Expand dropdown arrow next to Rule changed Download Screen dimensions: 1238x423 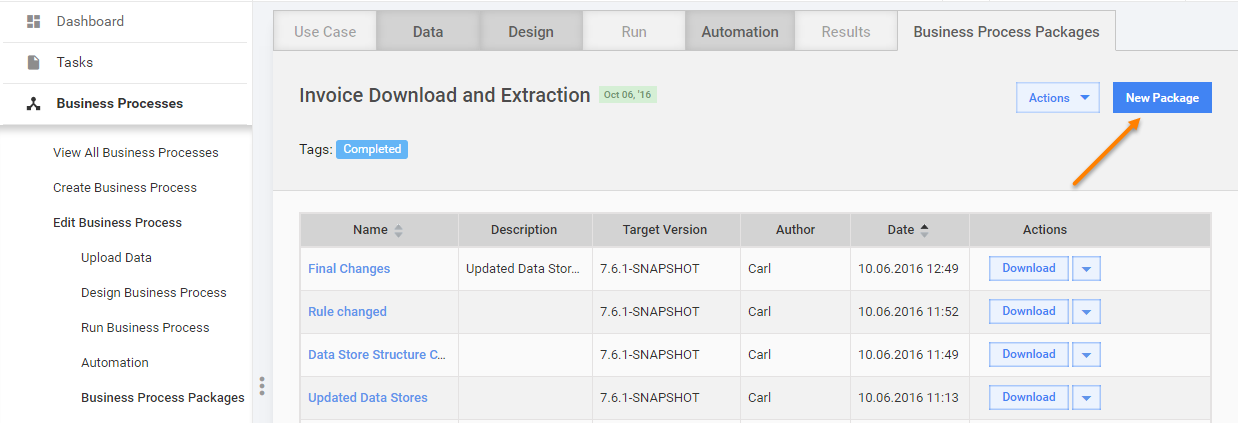[x=1086, y=312]
